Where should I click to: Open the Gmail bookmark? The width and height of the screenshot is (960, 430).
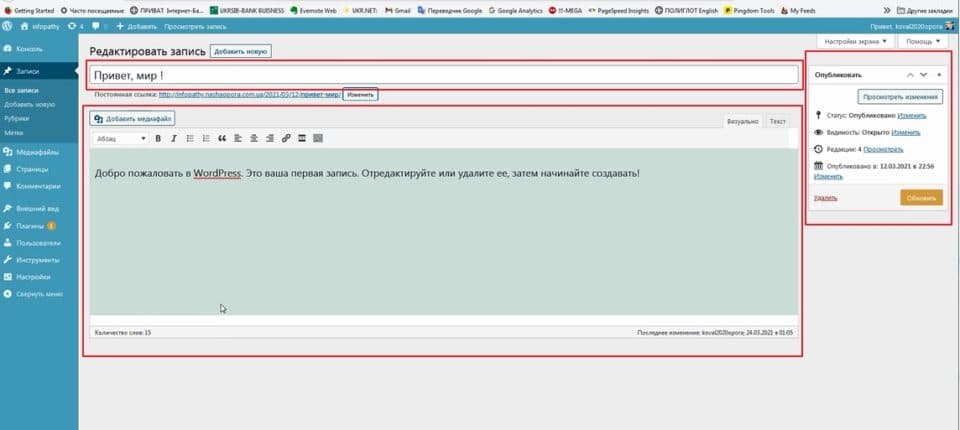[397, 10]
